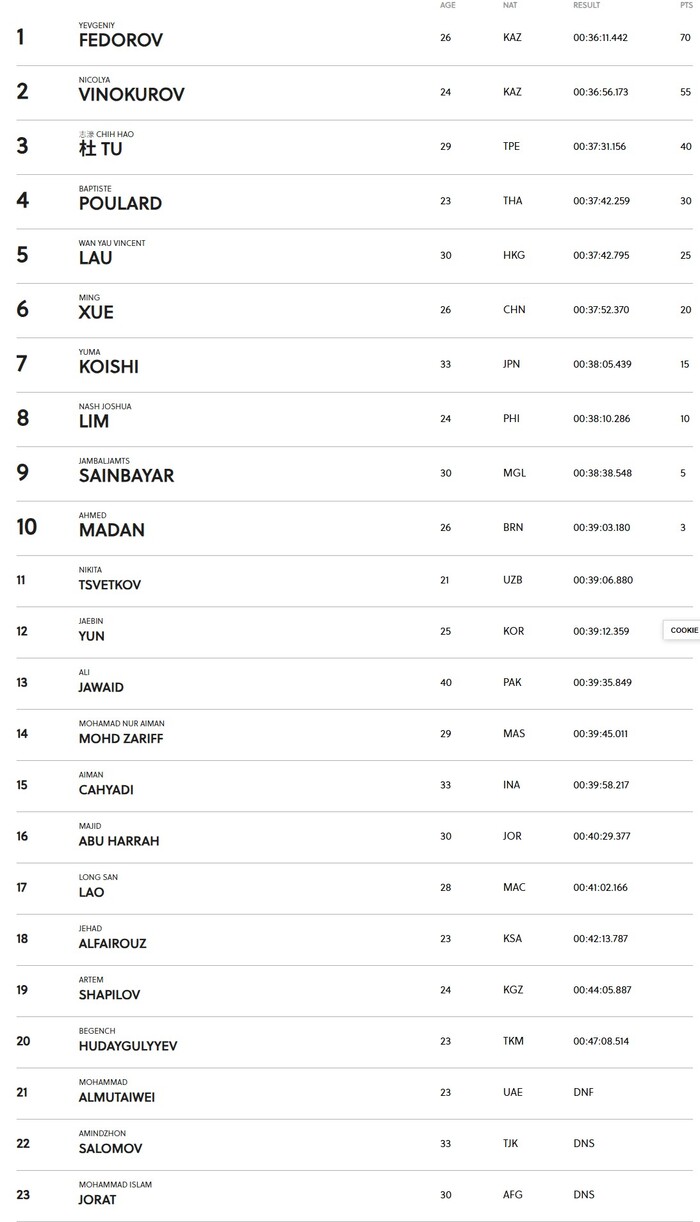
Task: Sort by the NAT column header
Action: click(x=510, y=5)
